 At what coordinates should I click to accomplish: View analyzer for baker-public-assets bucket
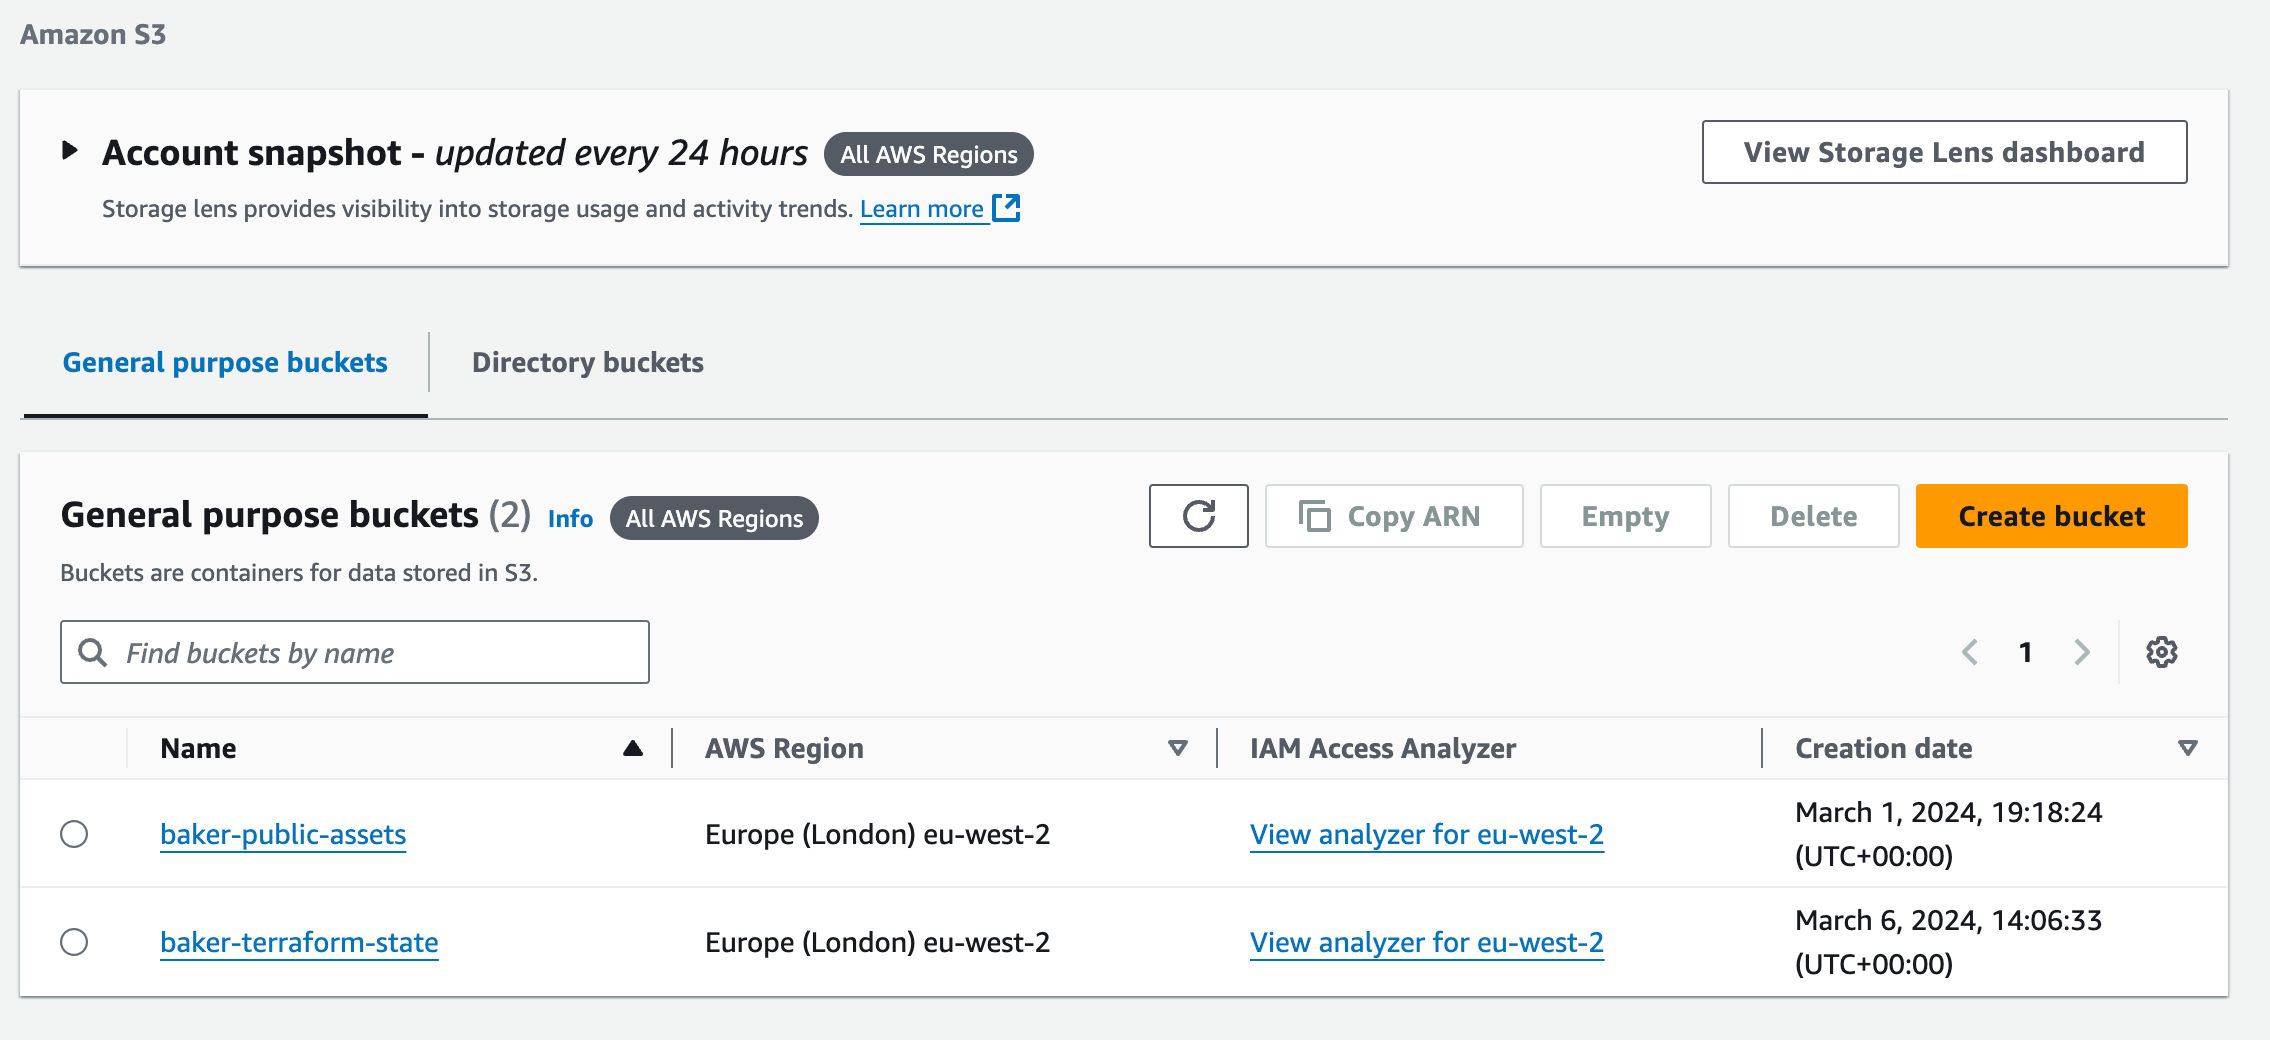[1426, 834]
